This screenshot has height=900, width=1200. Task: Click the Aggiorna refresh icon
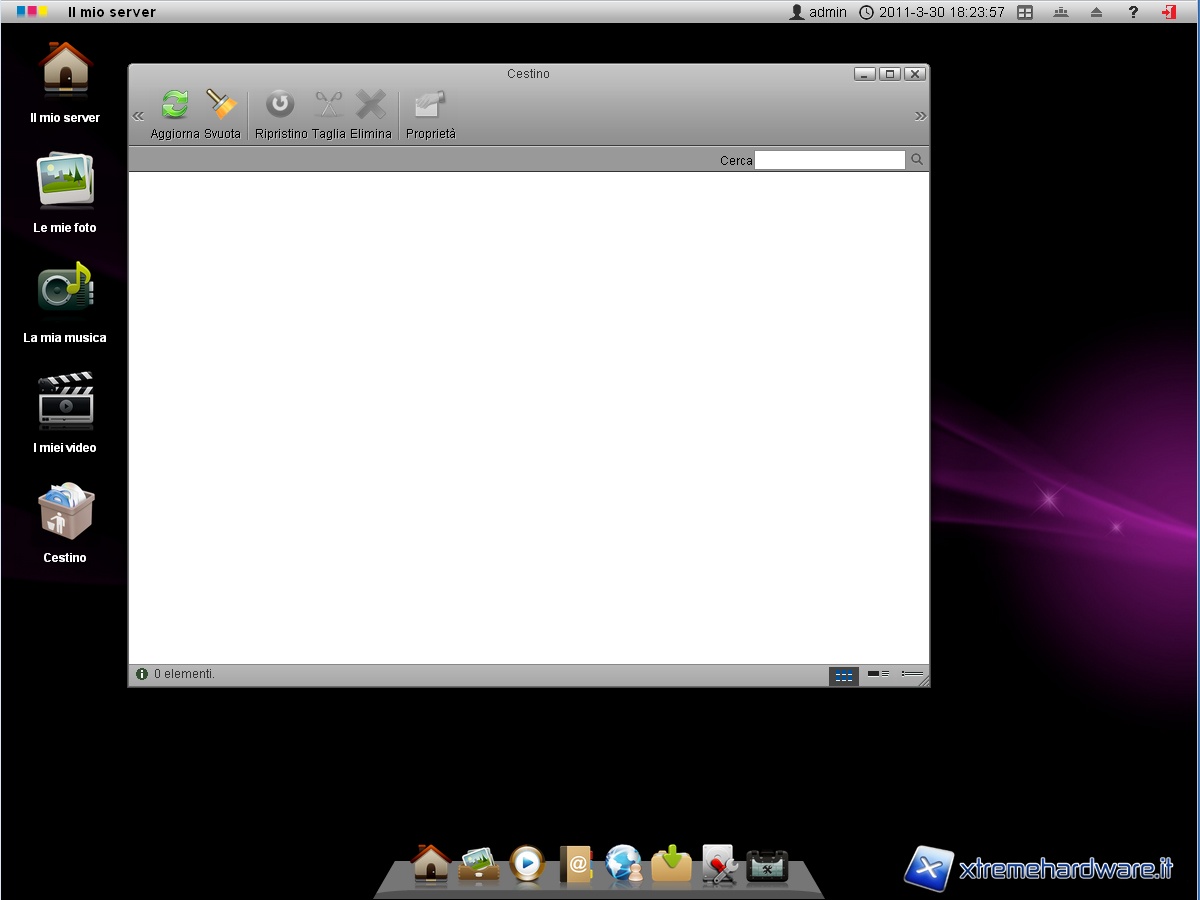(x=175, y=105)
